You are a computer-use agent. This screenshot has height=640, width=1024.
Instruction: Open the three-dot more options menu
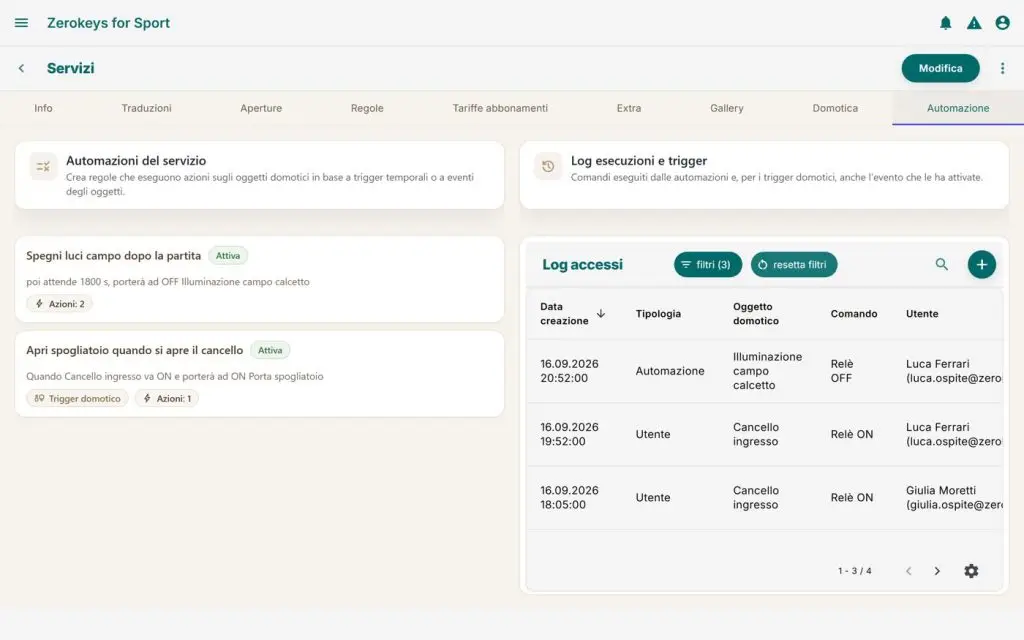tap(1002, 68)
